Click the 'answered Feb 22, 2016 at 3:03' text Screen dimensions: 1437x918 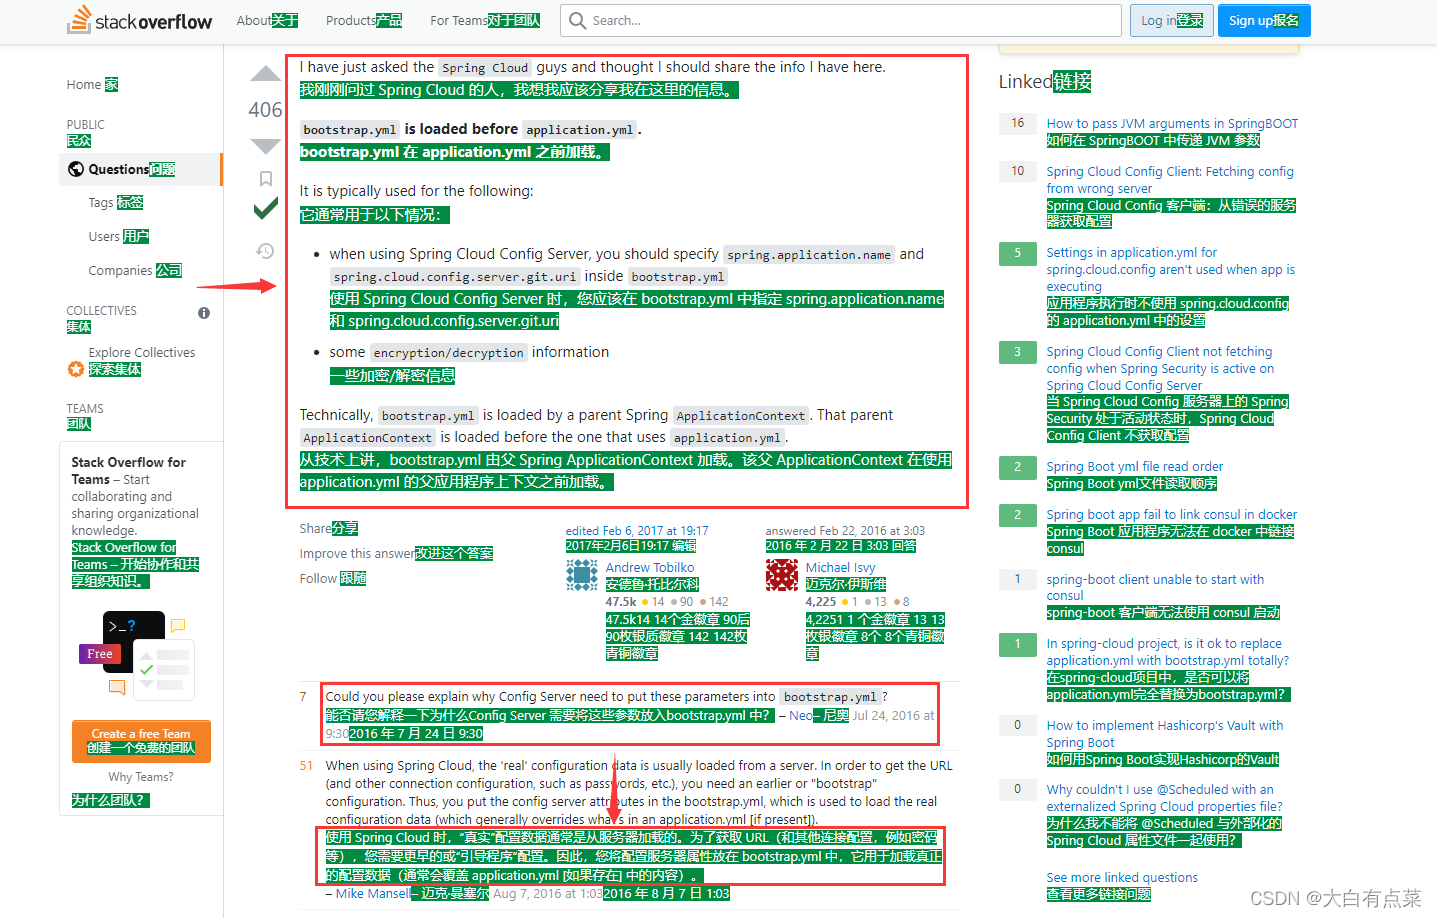845,531
